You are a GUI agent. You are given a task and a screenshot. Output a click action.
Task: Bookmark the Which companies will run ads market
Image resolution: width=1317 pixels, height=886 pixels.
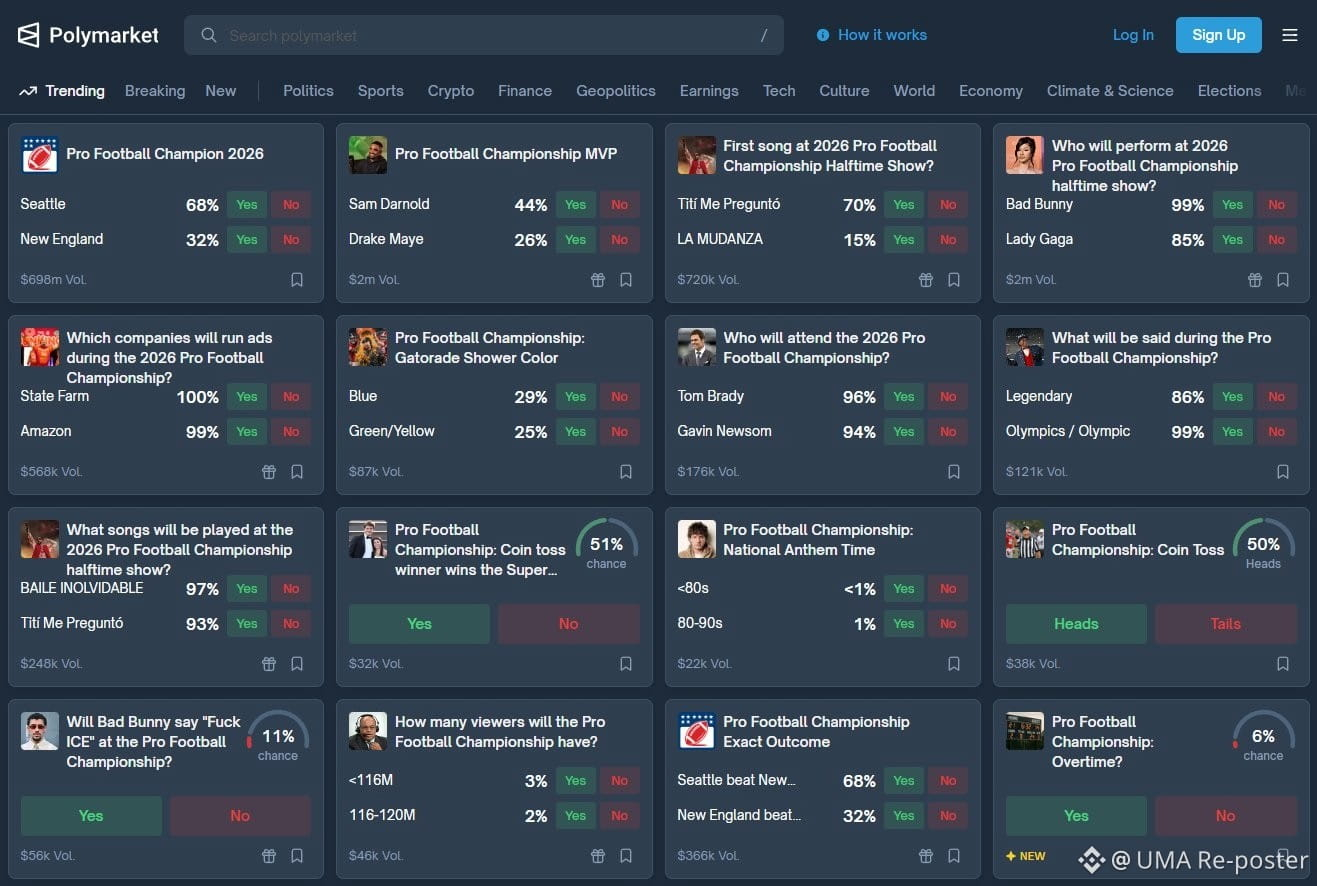tap(297, 472)
